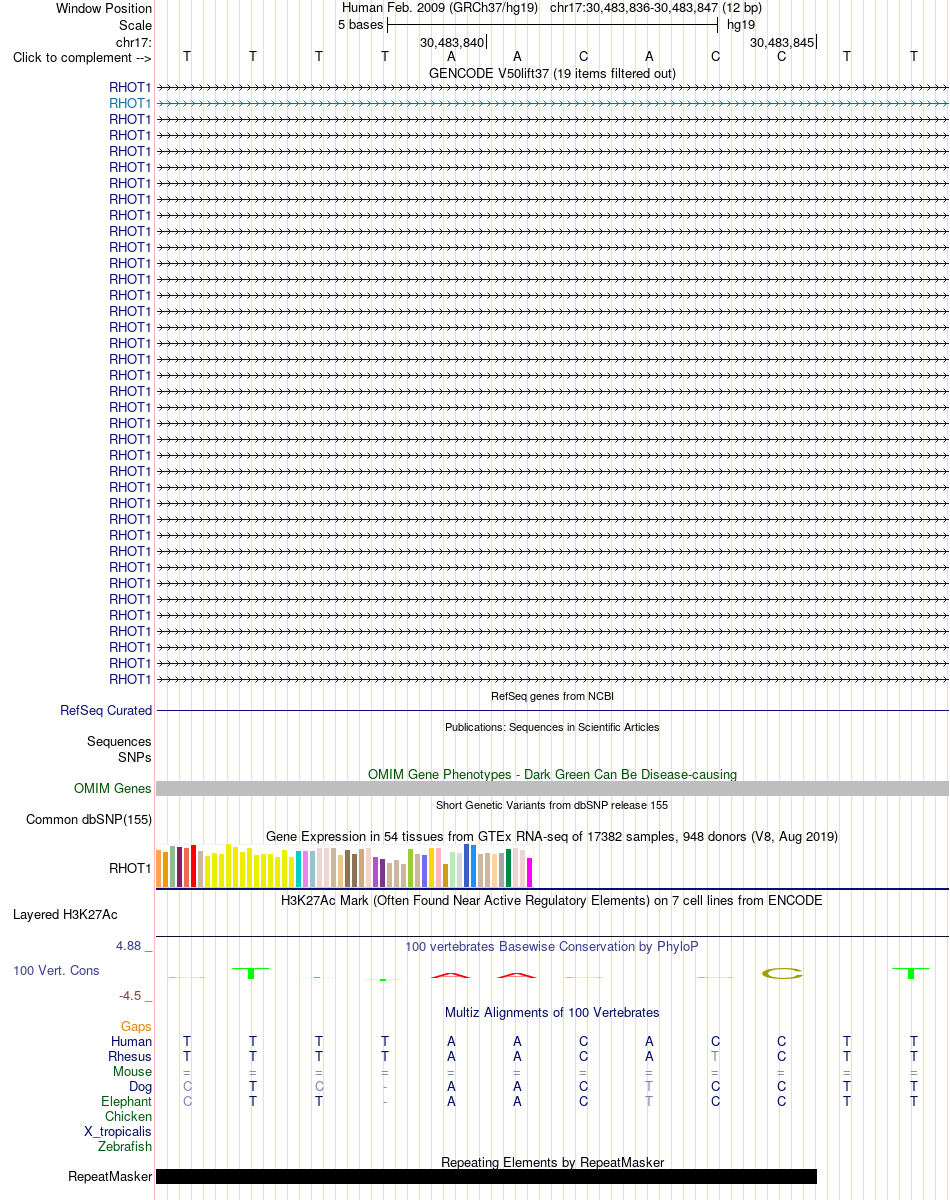The width and height of the screenshot is (950, 1200).
Task: Click the Sequences track label
Action: 119,742
